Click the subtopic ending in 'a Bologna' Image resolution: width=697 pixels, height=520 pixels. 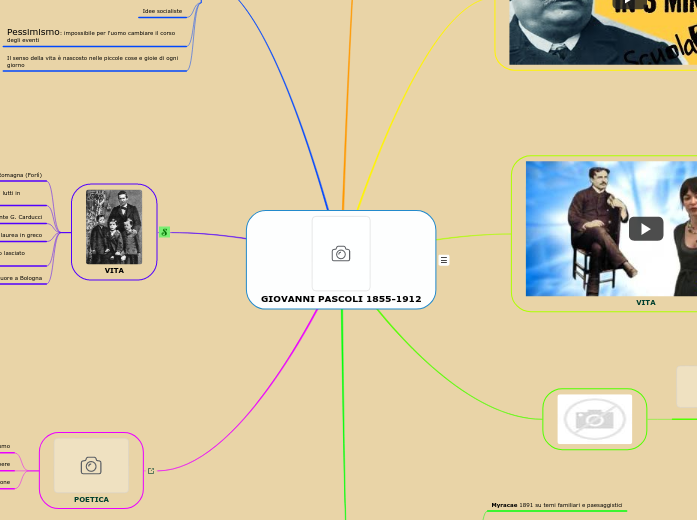click(x=22, y=278)
